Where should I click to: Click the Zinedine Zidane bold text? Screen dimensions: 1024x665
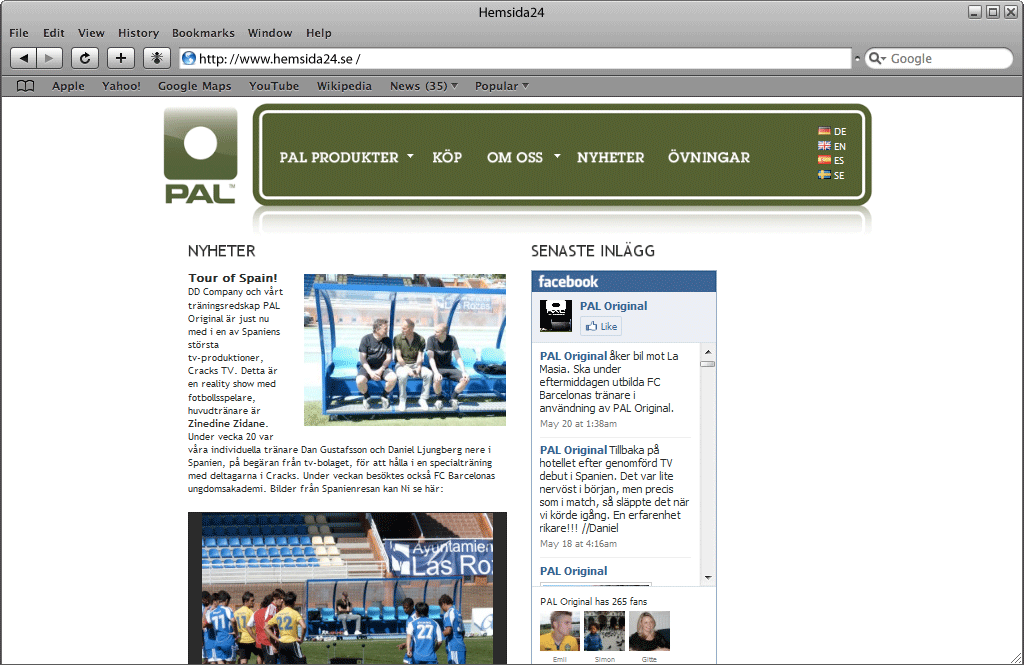[228, 423]
